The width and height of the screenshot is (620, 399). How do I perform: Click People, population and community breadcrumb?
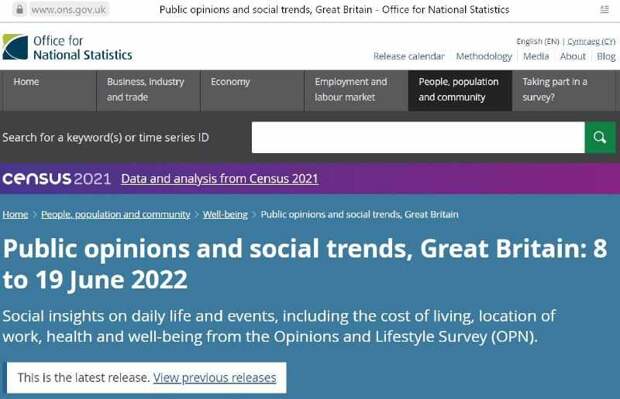click(115, 214)
